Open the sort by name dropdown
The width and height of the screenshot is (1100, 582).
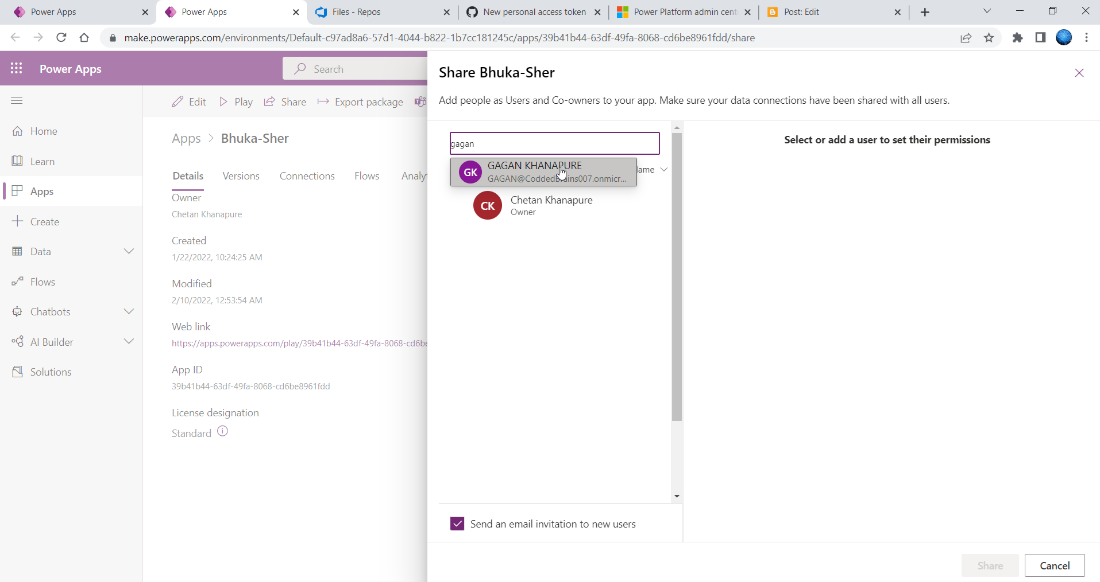click(x=652, y=170)
